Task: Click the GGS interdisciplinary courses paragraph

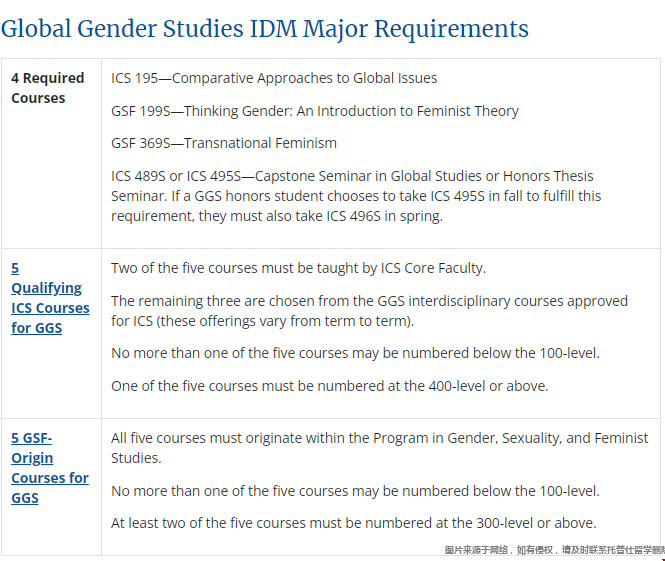Action: [x=369, y=311]
